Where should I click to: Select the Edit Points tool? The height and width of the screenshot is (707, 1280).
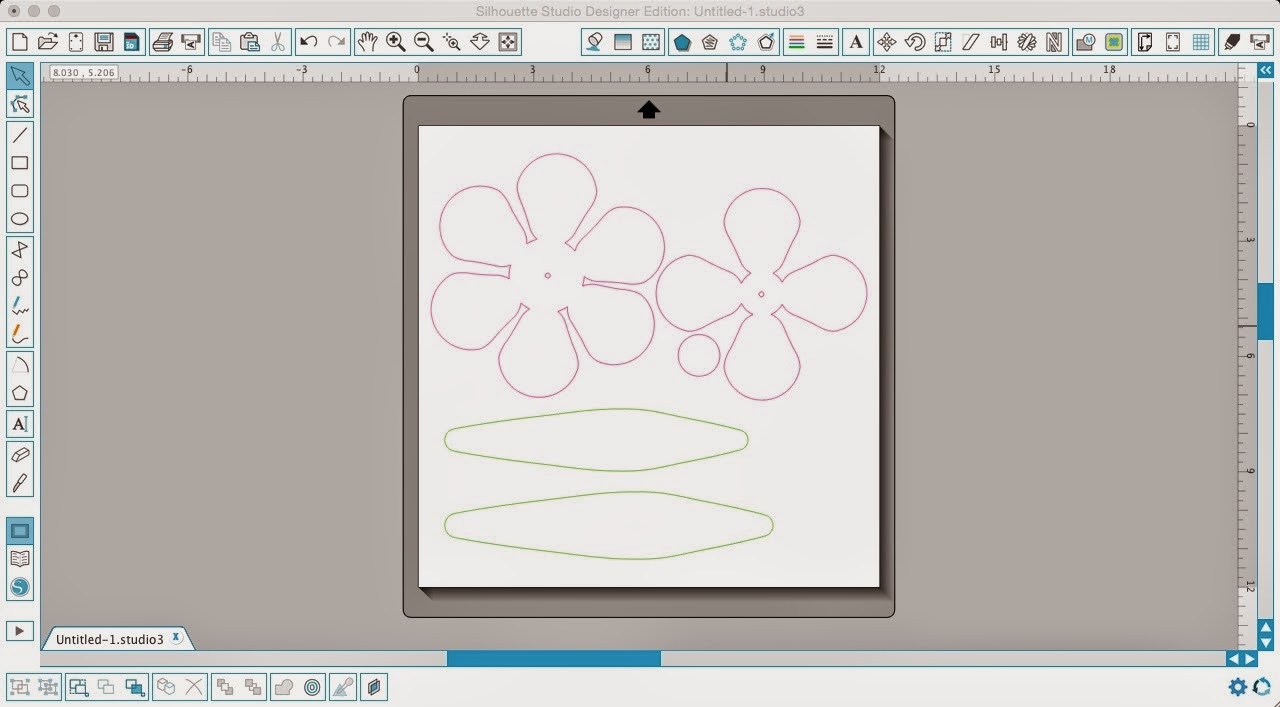(x=20, y=104)
